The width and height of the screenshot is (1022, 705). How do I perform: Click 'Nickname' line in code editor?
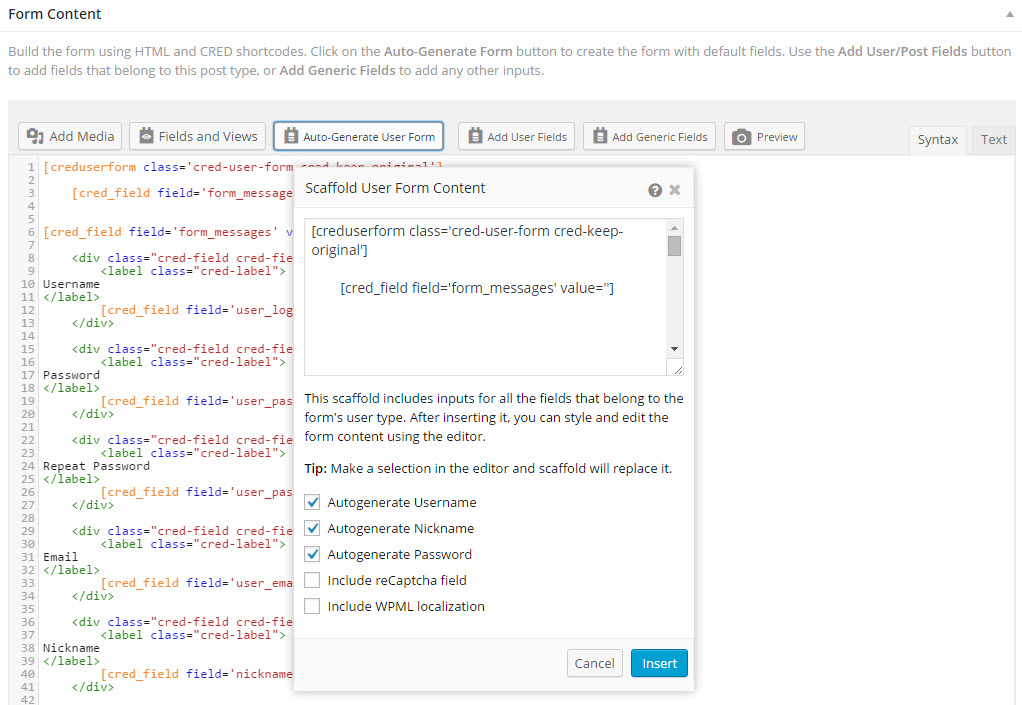(71, 648)
